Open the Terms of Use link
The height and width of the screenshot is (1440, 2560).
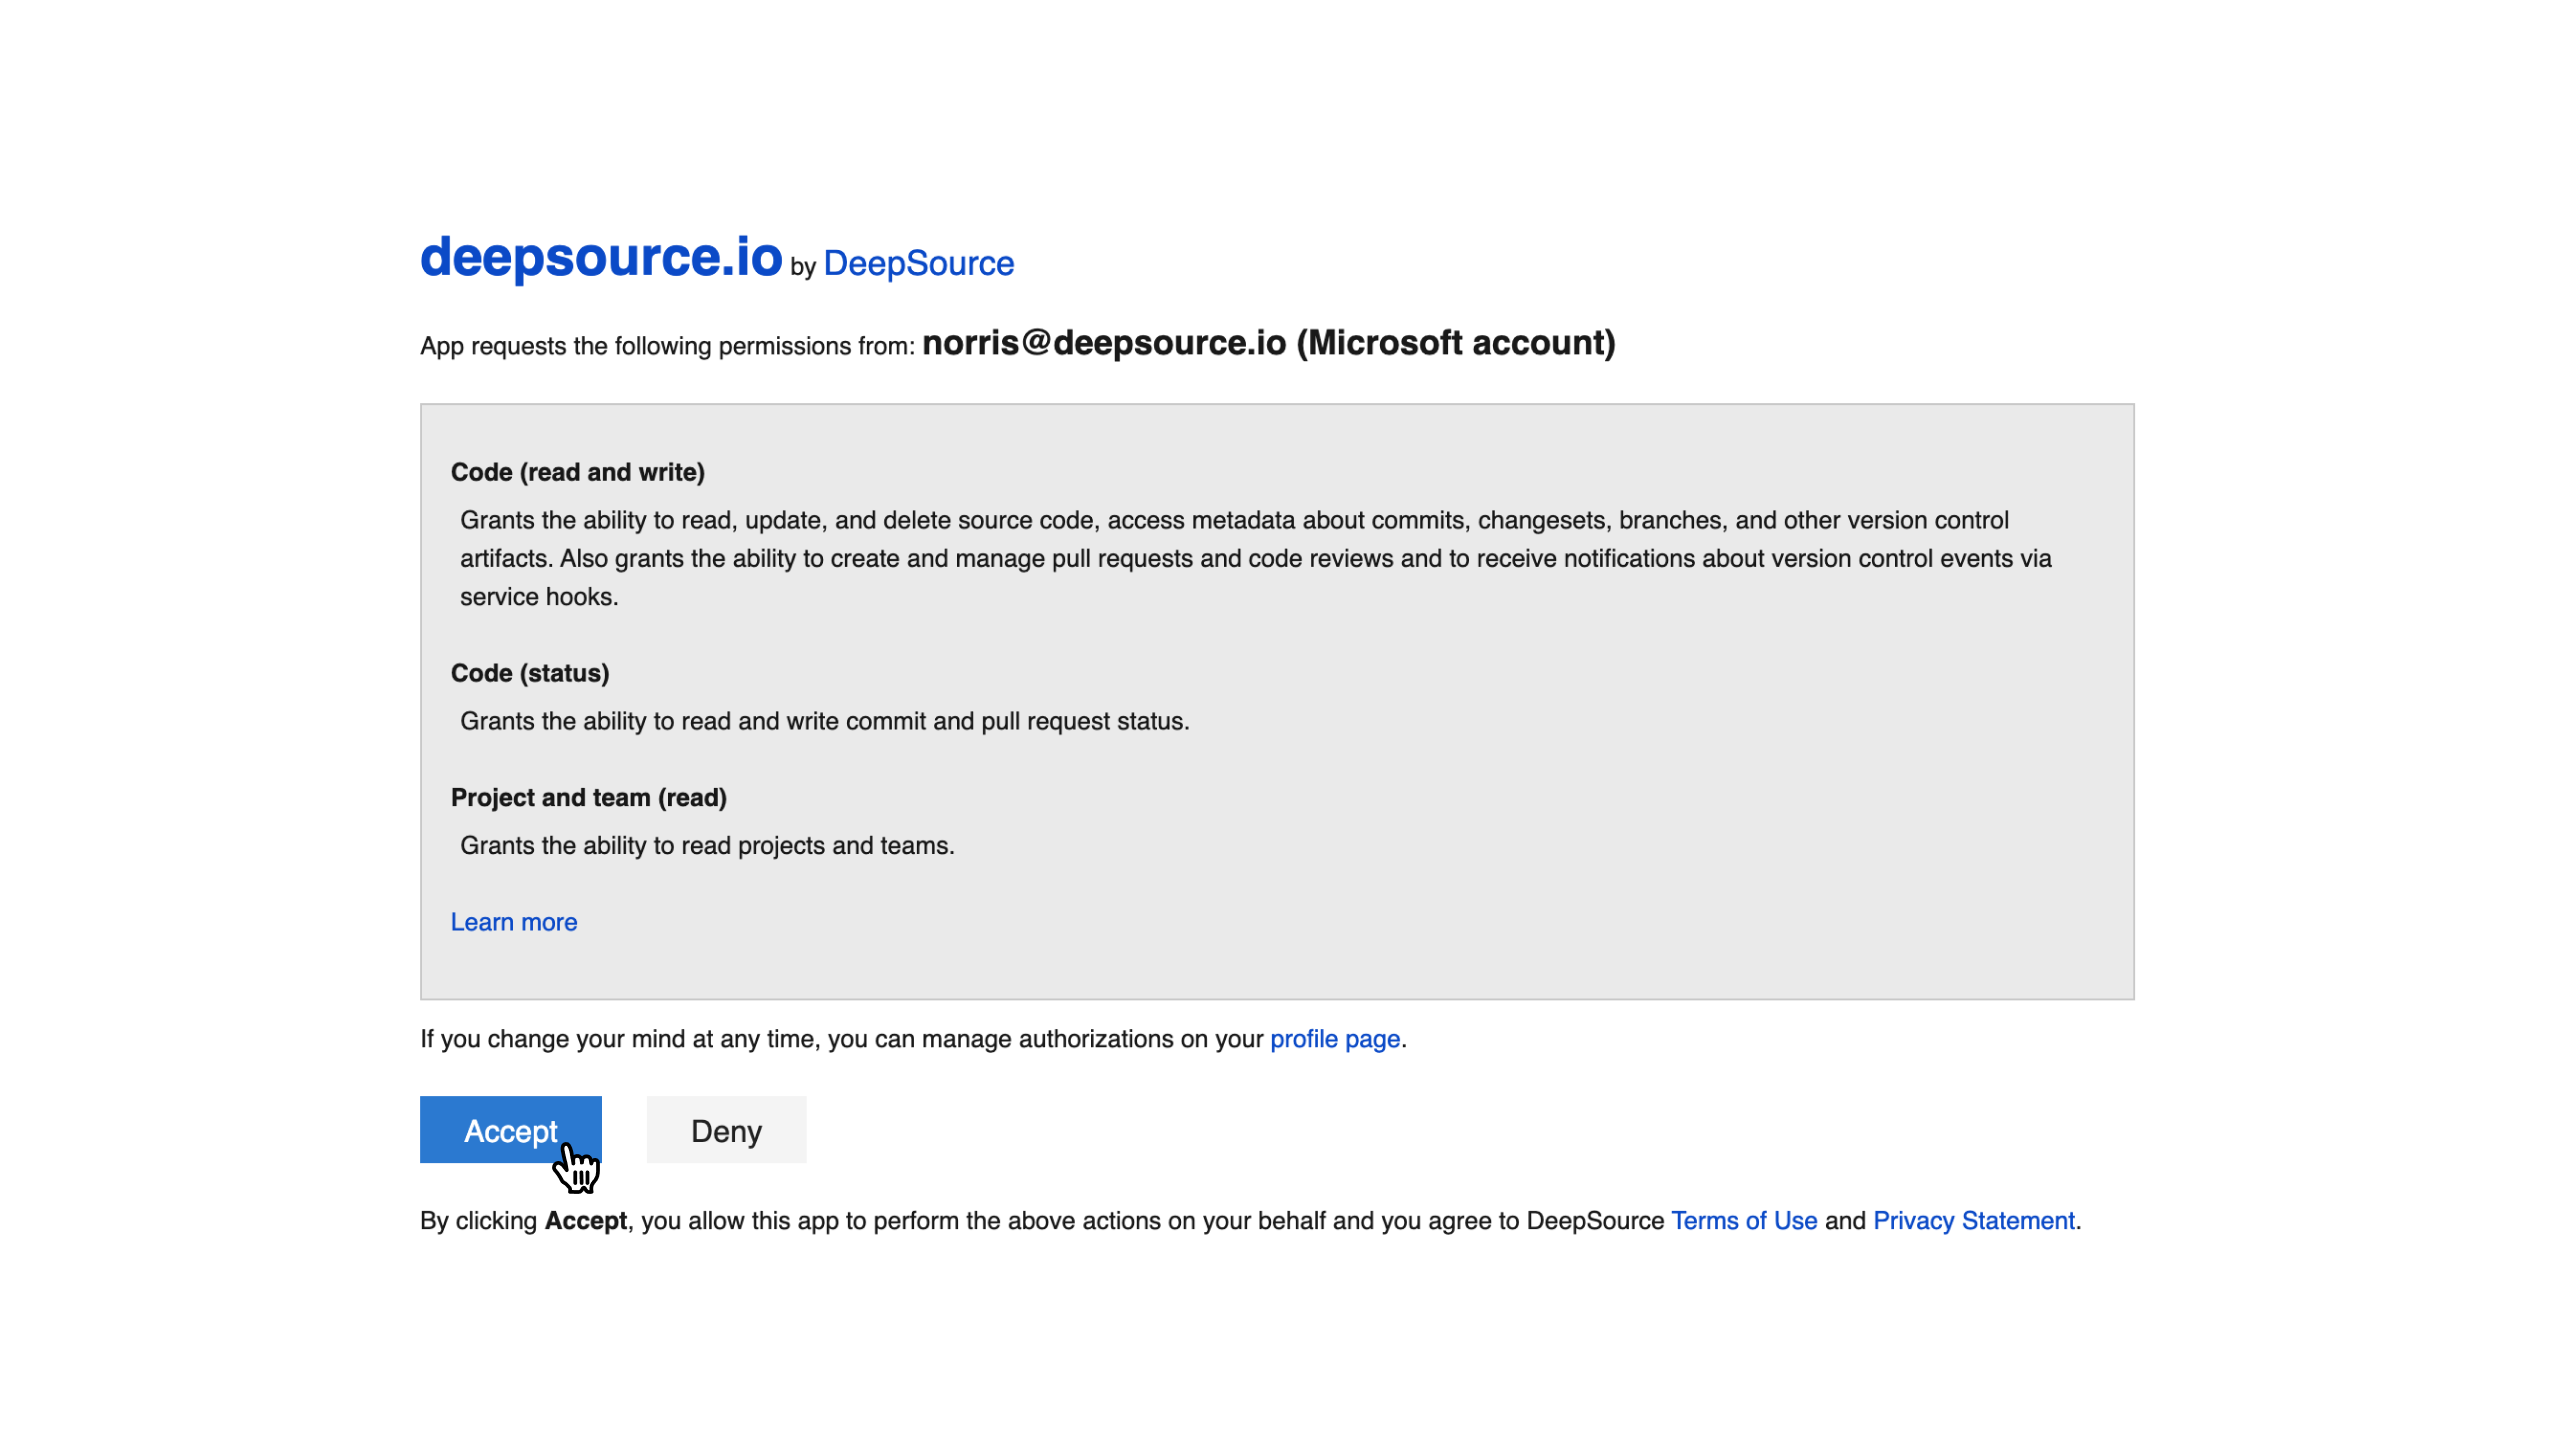(1743, 1221)
